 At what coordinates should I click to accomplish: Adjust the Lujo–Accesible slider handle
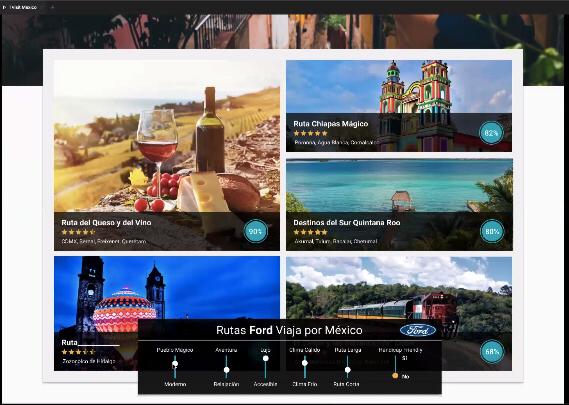tap(266, 358)
